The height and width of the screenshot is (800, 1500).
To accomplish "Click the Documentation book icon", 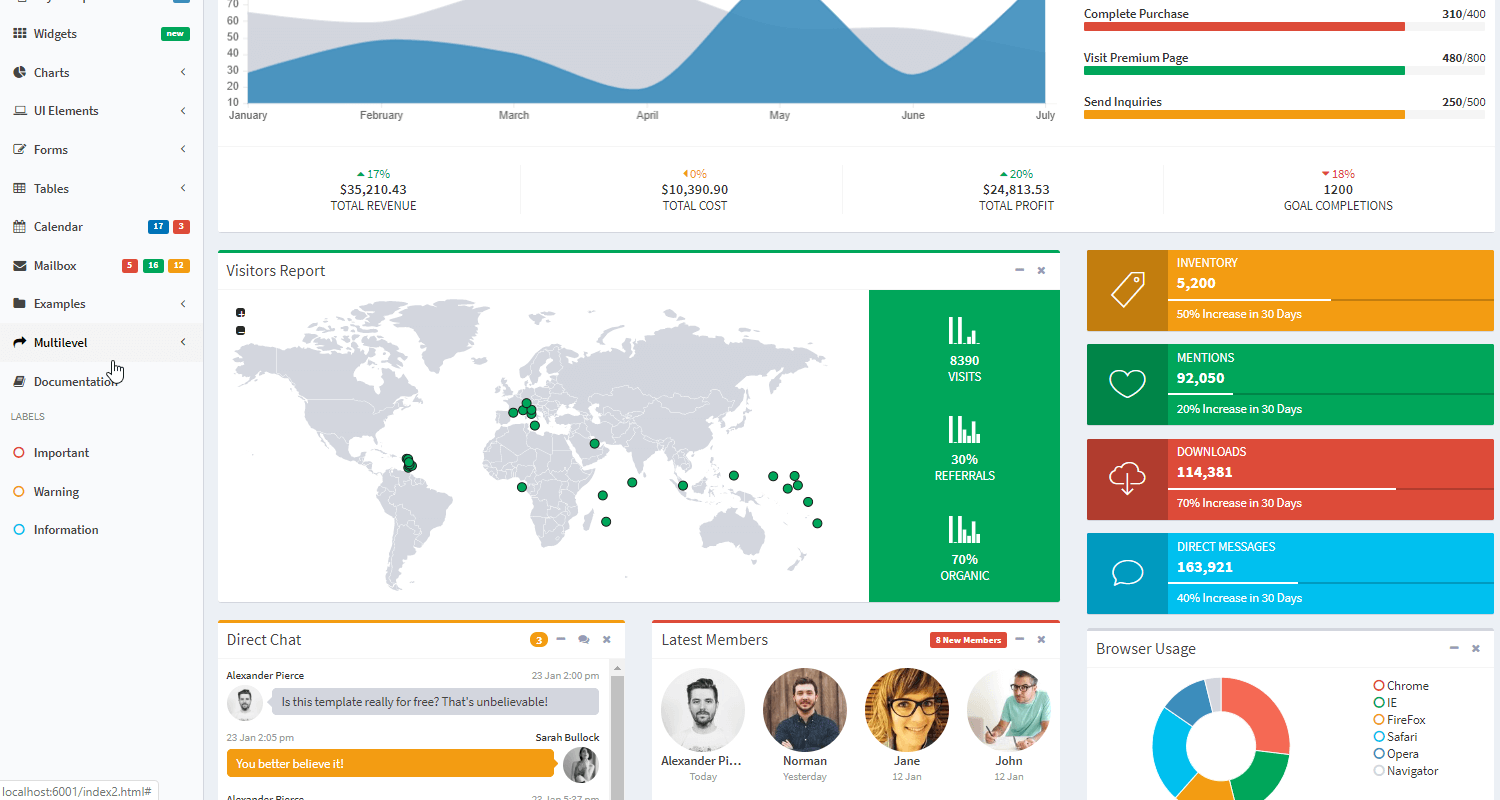I will (x=20, y=382).
